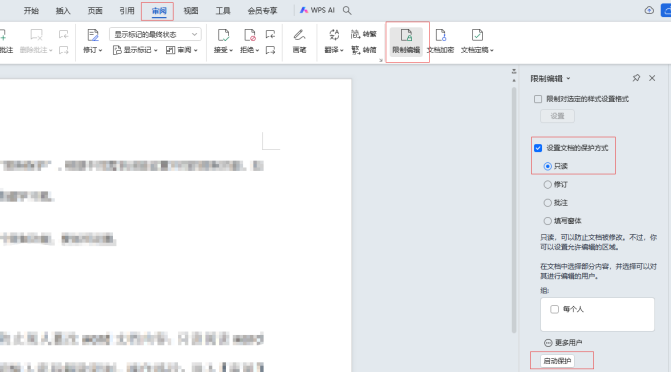Open the Restrict Editing (限制编辑) tool
The width and height of the screenshot is (671, 372).
[x=406, y=41]
